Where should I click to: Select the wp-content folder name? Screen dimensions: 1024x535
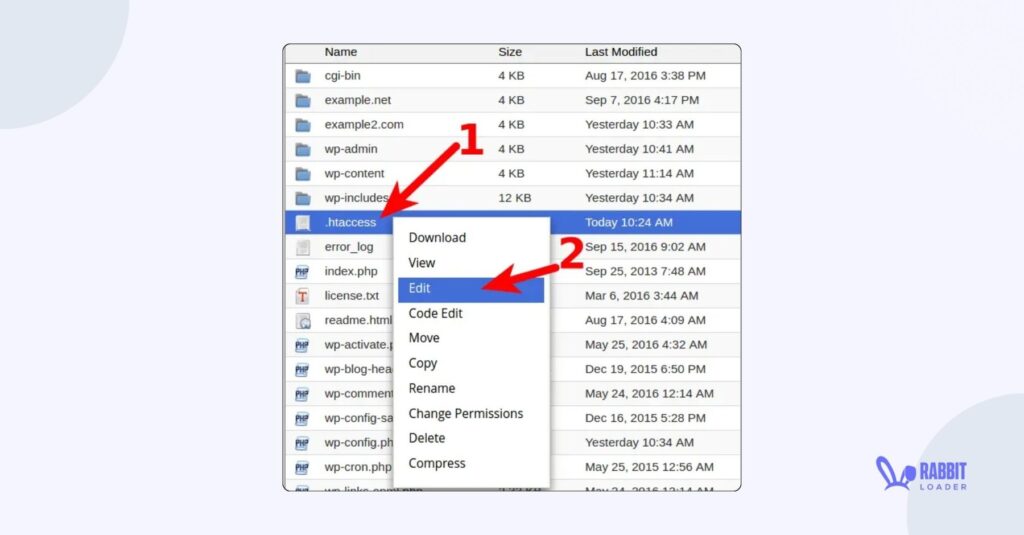tap(355, 174)
